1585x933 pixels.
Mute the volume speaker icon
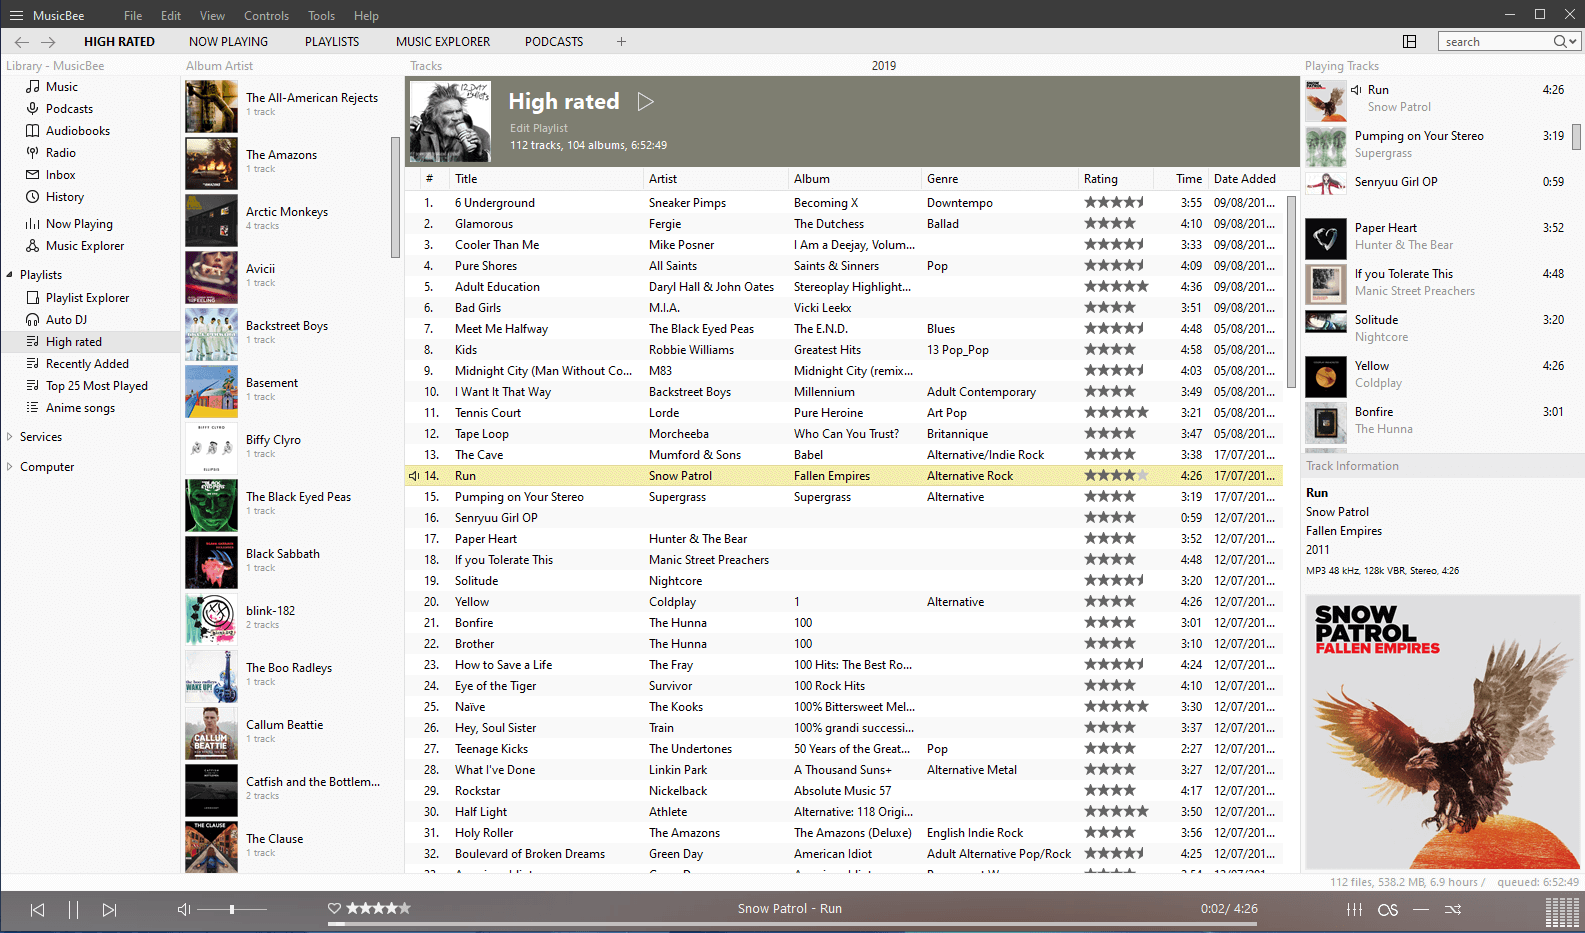(183, 909)
